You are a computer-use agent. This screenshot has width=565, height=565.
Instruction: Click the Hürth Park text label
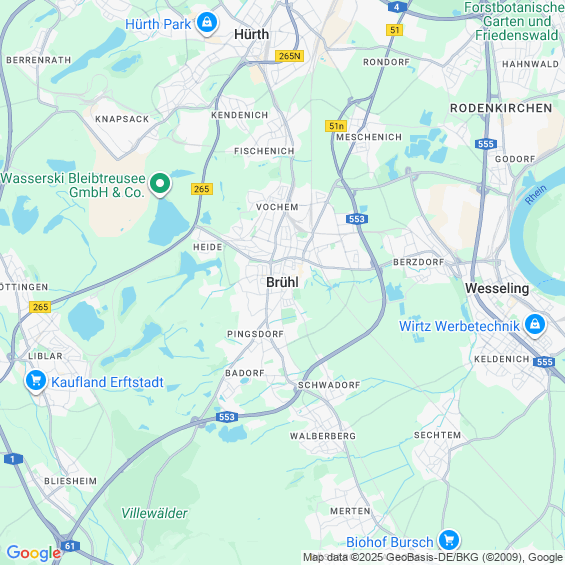(x=158, y=24)
